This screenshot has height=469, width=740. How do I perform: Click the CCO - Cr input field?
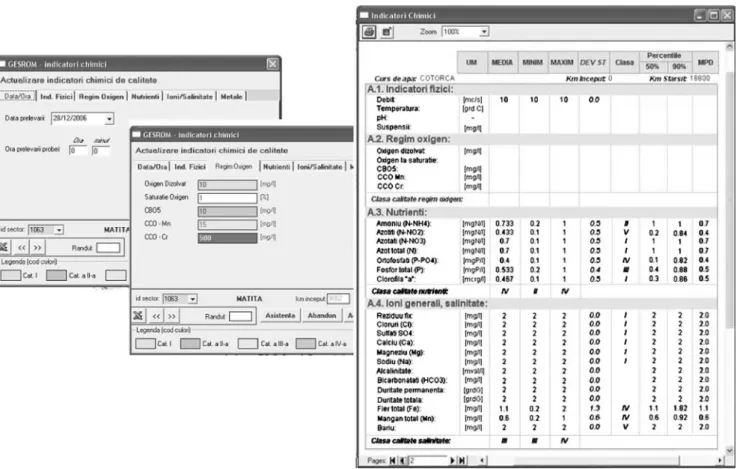tap(227, 238)
